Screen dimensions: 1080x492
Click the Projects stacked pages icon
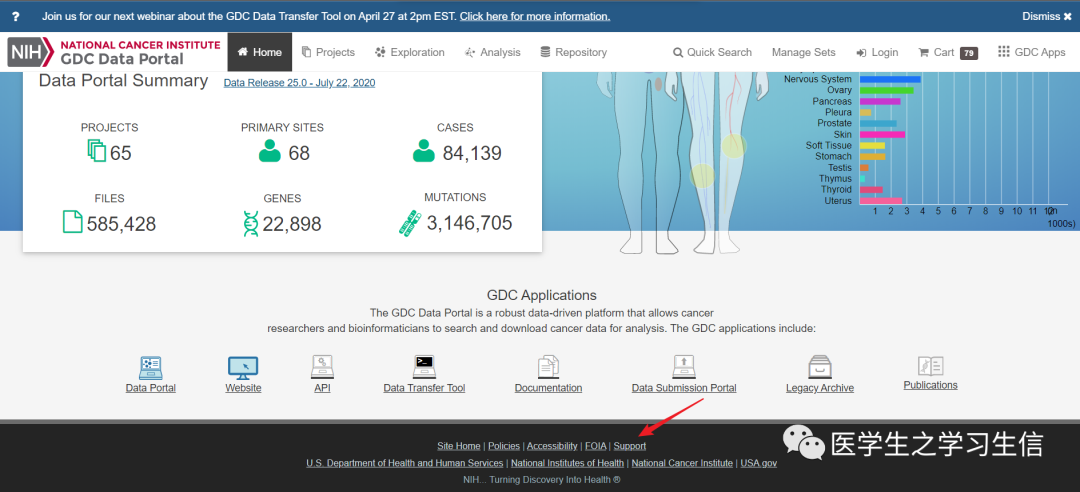click(96, 151)
